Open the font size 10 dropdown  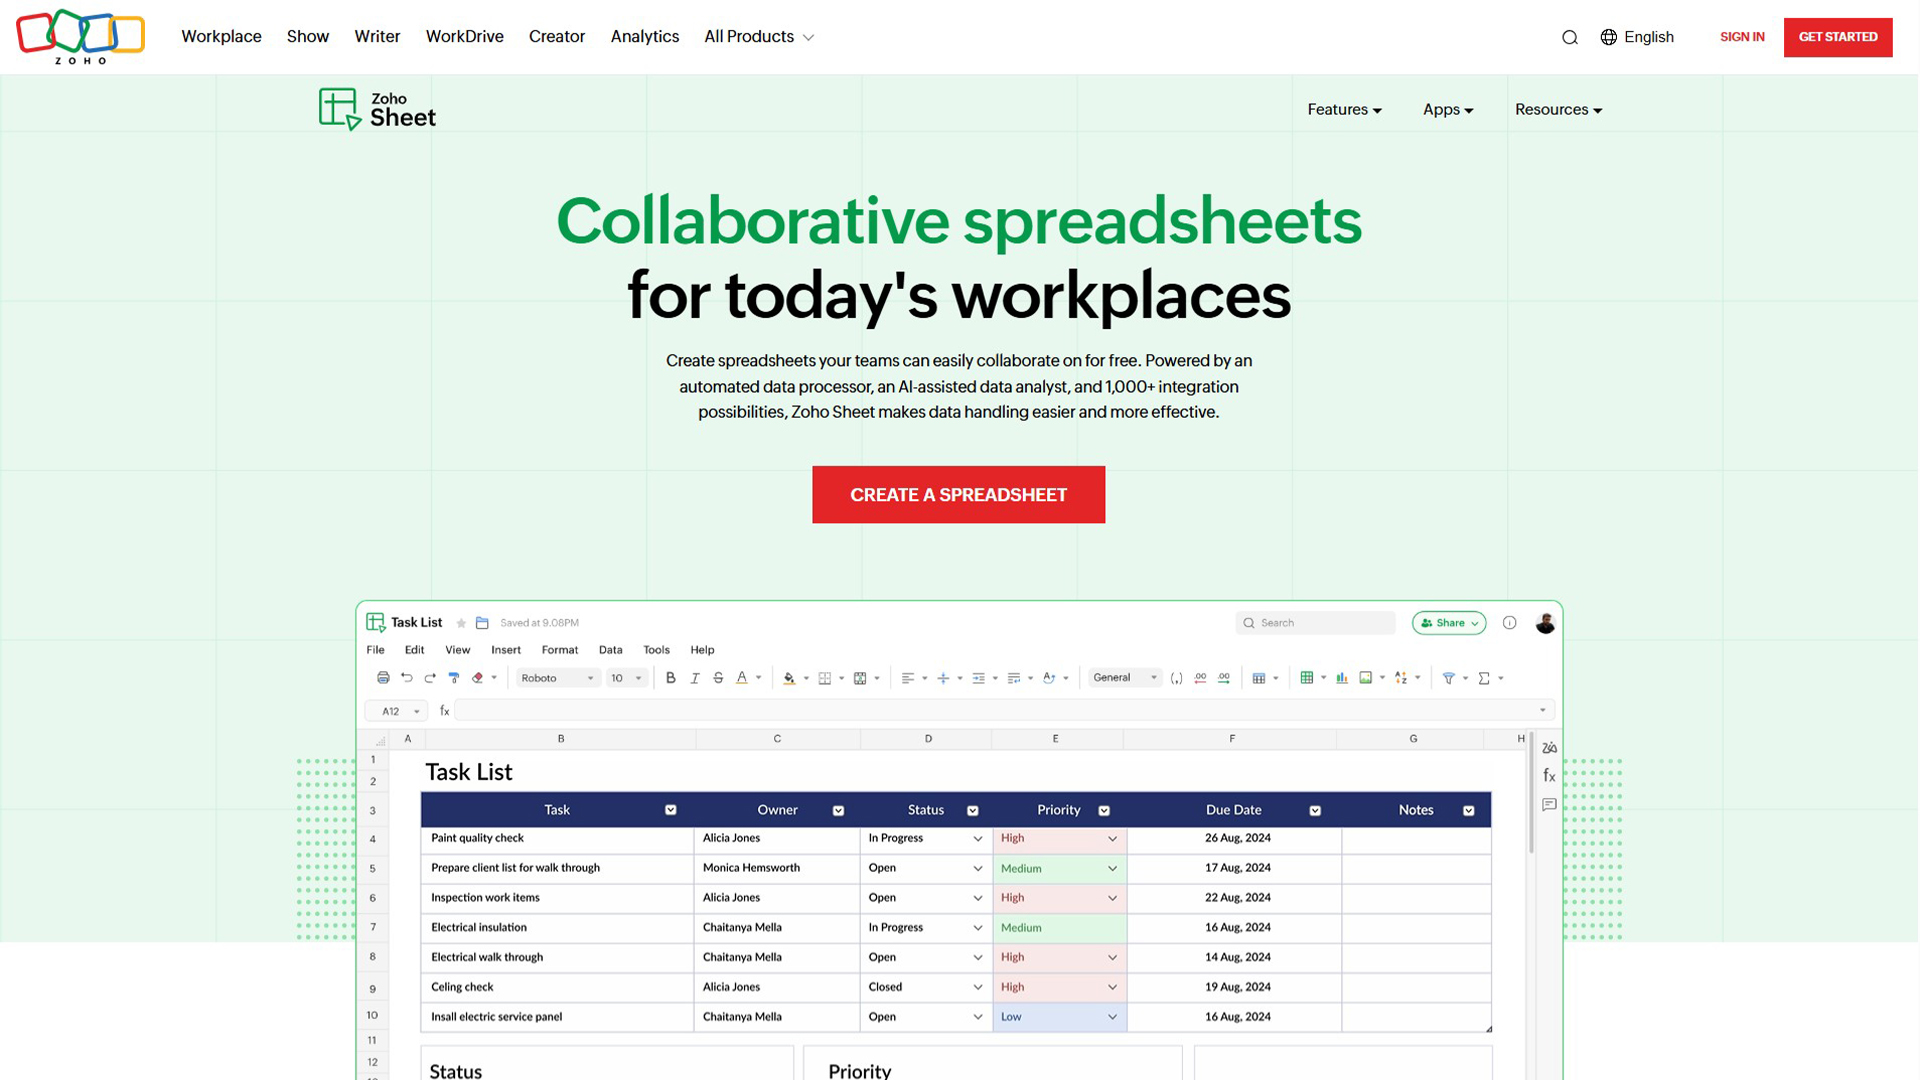pyautogui.click(x=627, y=678)
